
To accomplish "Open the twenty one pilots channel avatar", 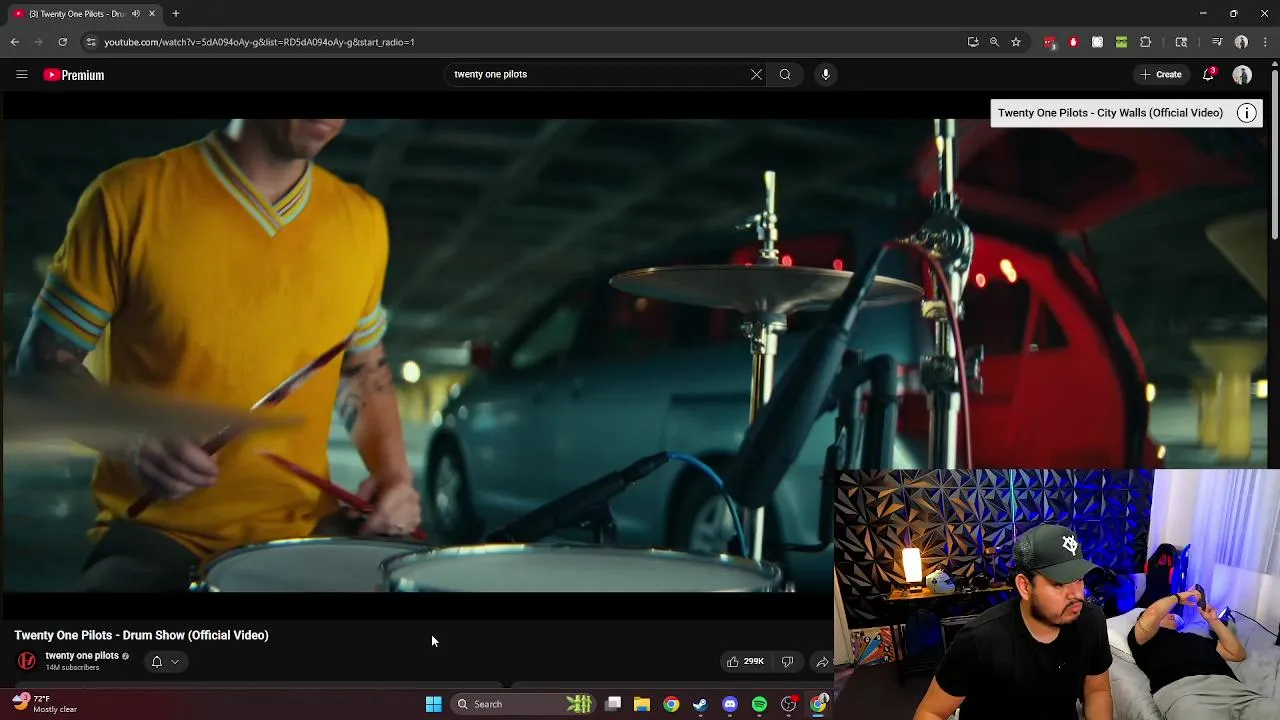I will [27, 661].
